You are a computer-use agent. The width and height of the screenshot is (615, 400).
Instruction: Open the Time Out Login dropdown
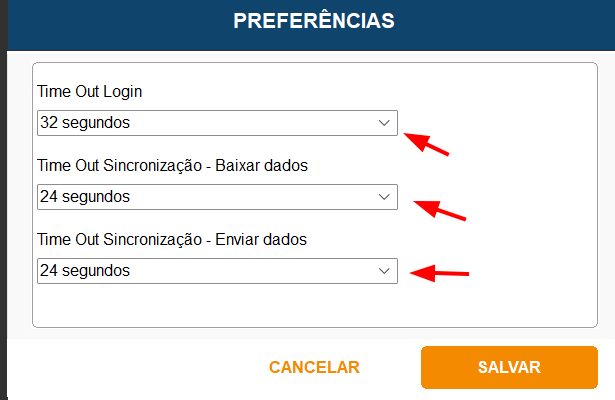coord(216,123)
